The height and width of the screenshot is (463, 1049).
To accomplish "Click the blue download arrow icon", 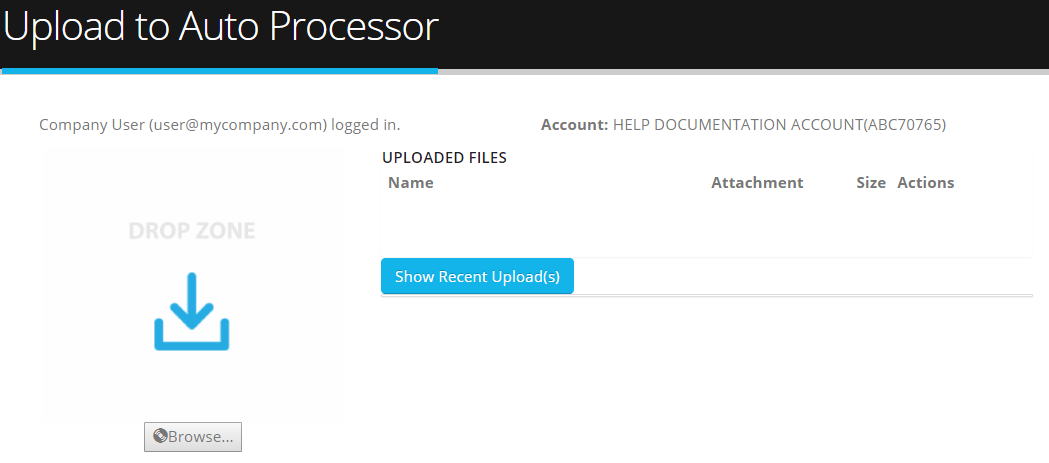I will click(x=191, y=311).
